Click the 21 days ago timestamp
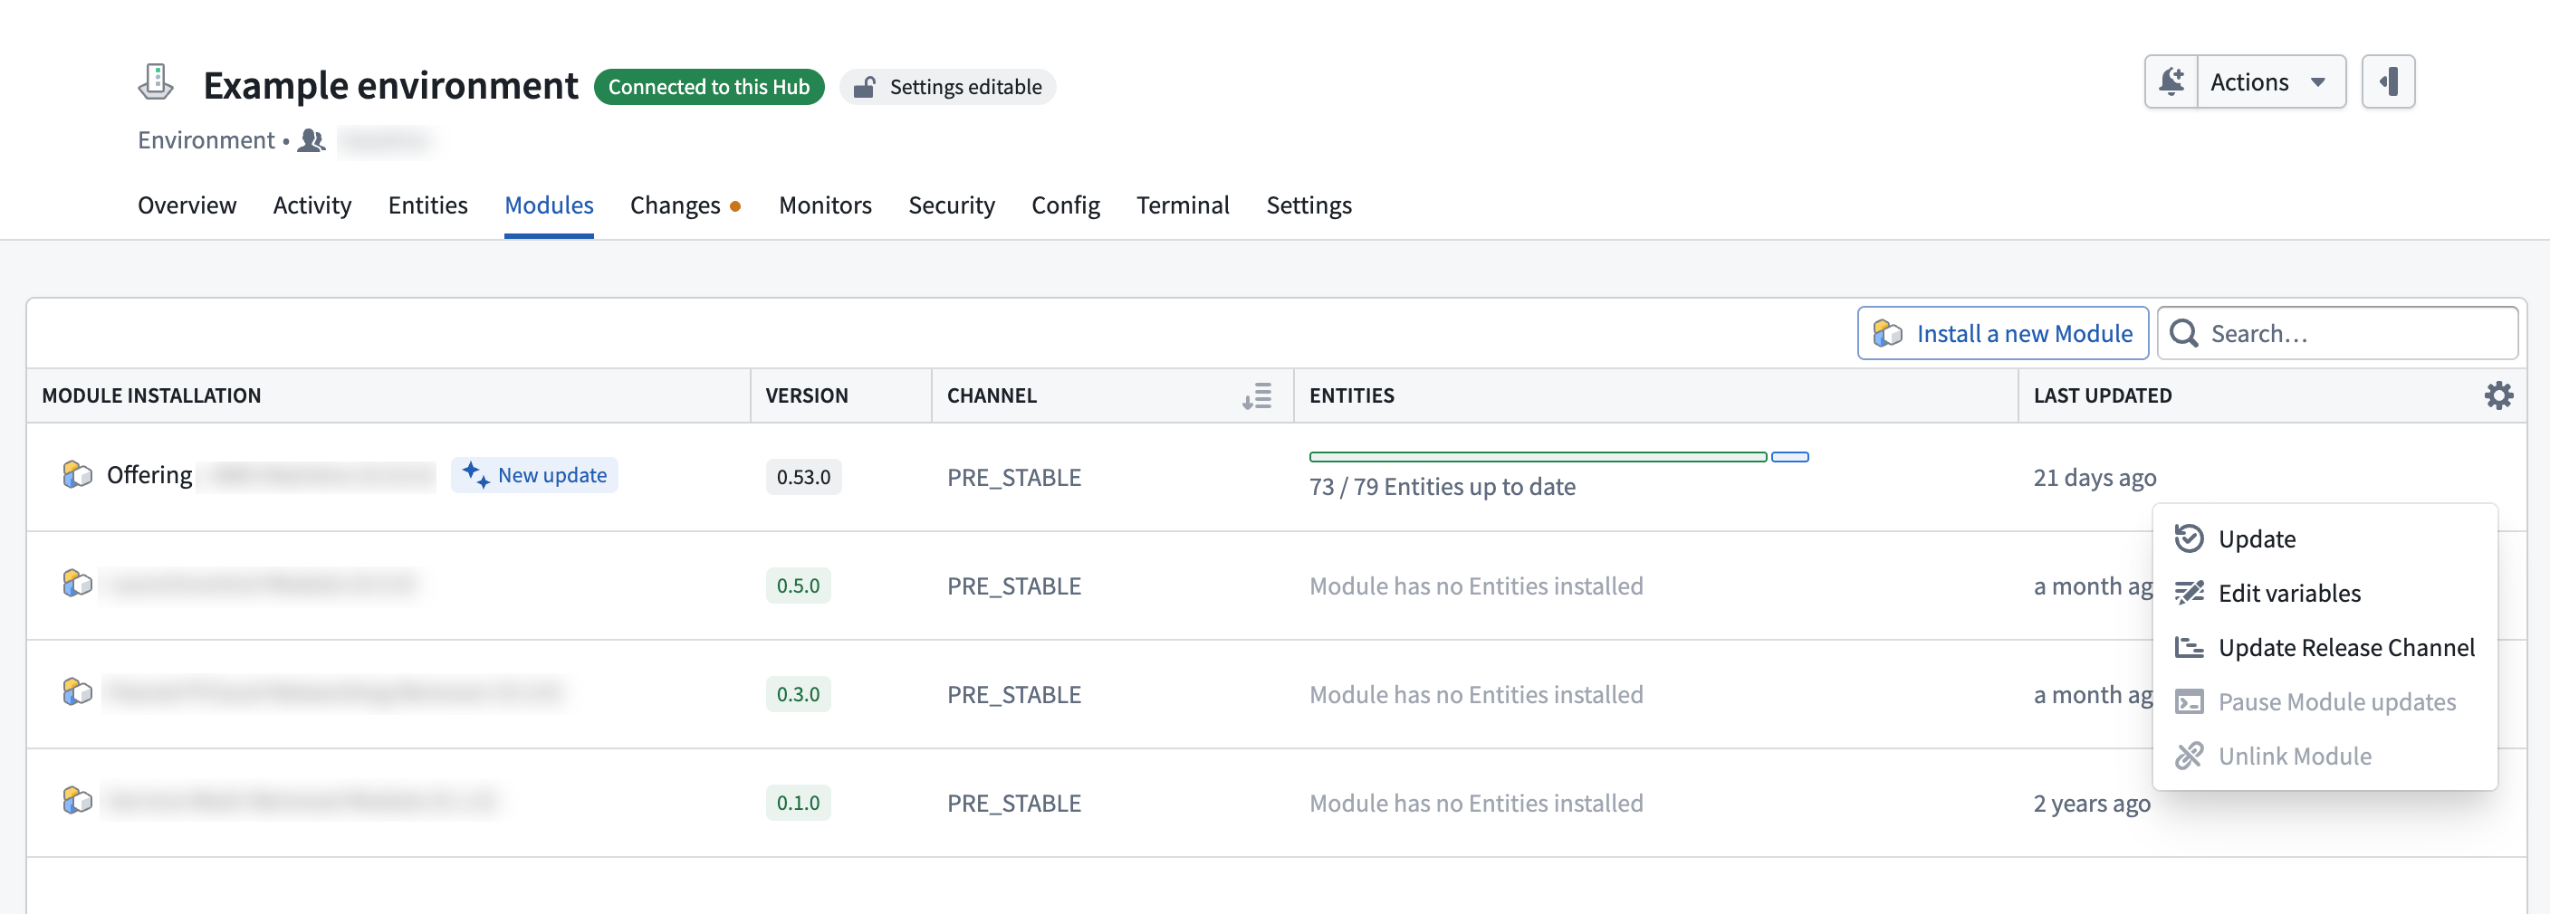This screenshot has width=2550, height=914. 2095,478
